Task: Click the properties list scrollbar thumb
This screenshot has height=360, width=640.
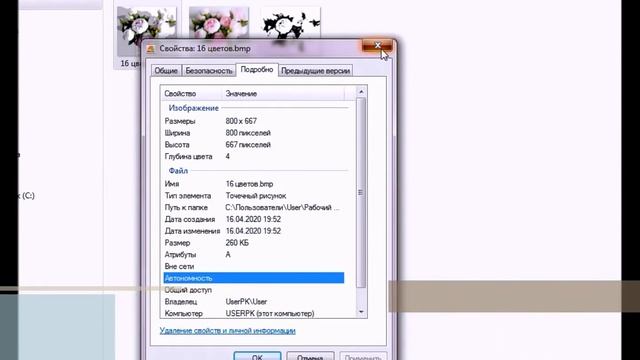Action: click(x=361, y=193)
